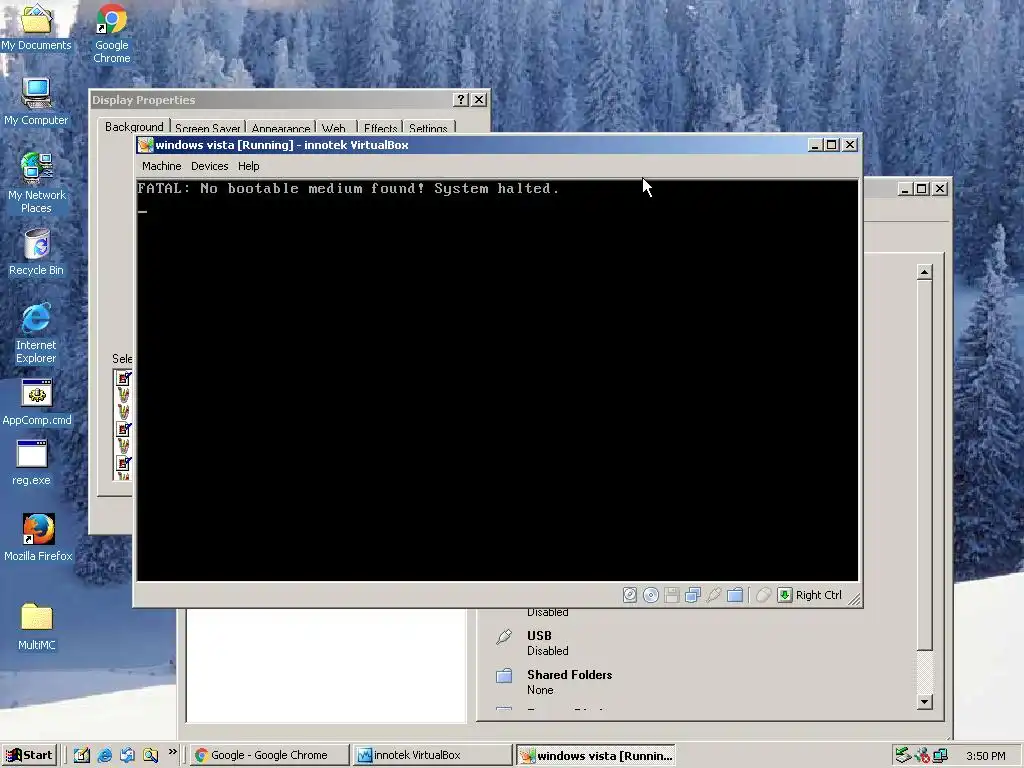
Task: Click inside the black VM screen showing FATAL error
Action: click(x=497, y=380)
